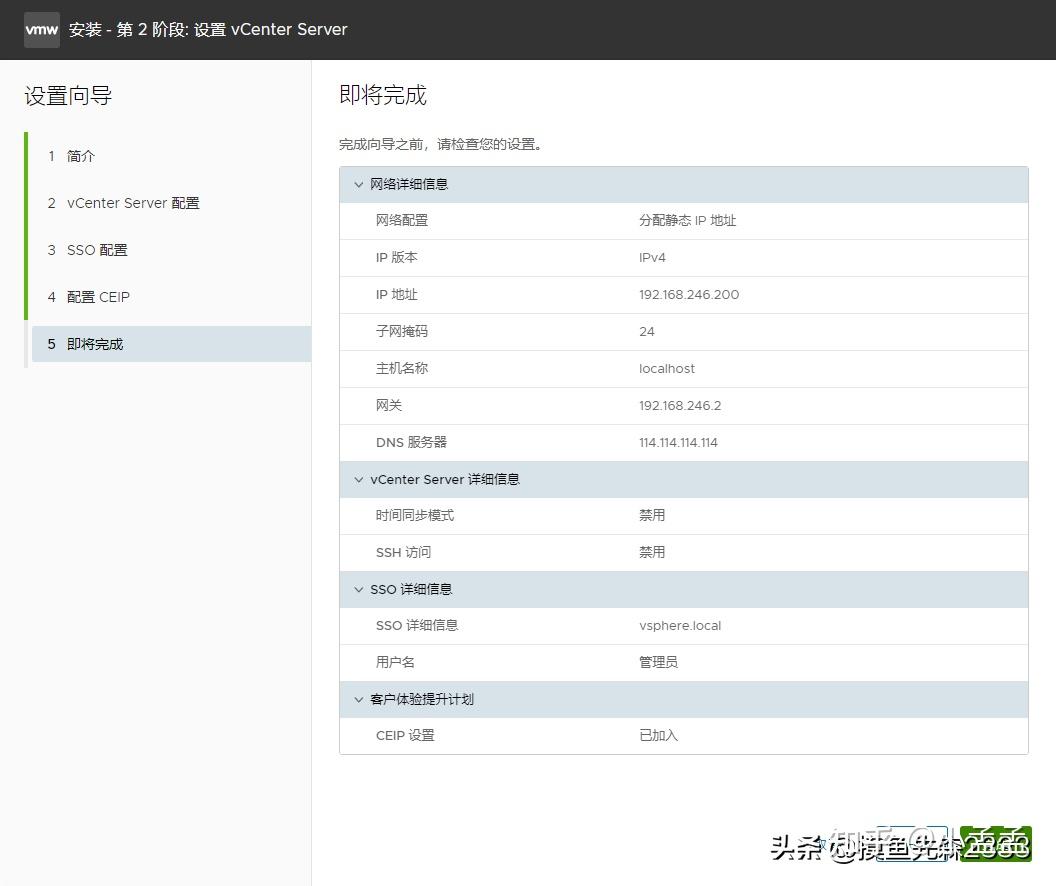Image resolution: width=1056 pixels, height=886 pixels.
Task: Collapse the vCenter Server 详细信息 section chevron
Action: (358, 479)
